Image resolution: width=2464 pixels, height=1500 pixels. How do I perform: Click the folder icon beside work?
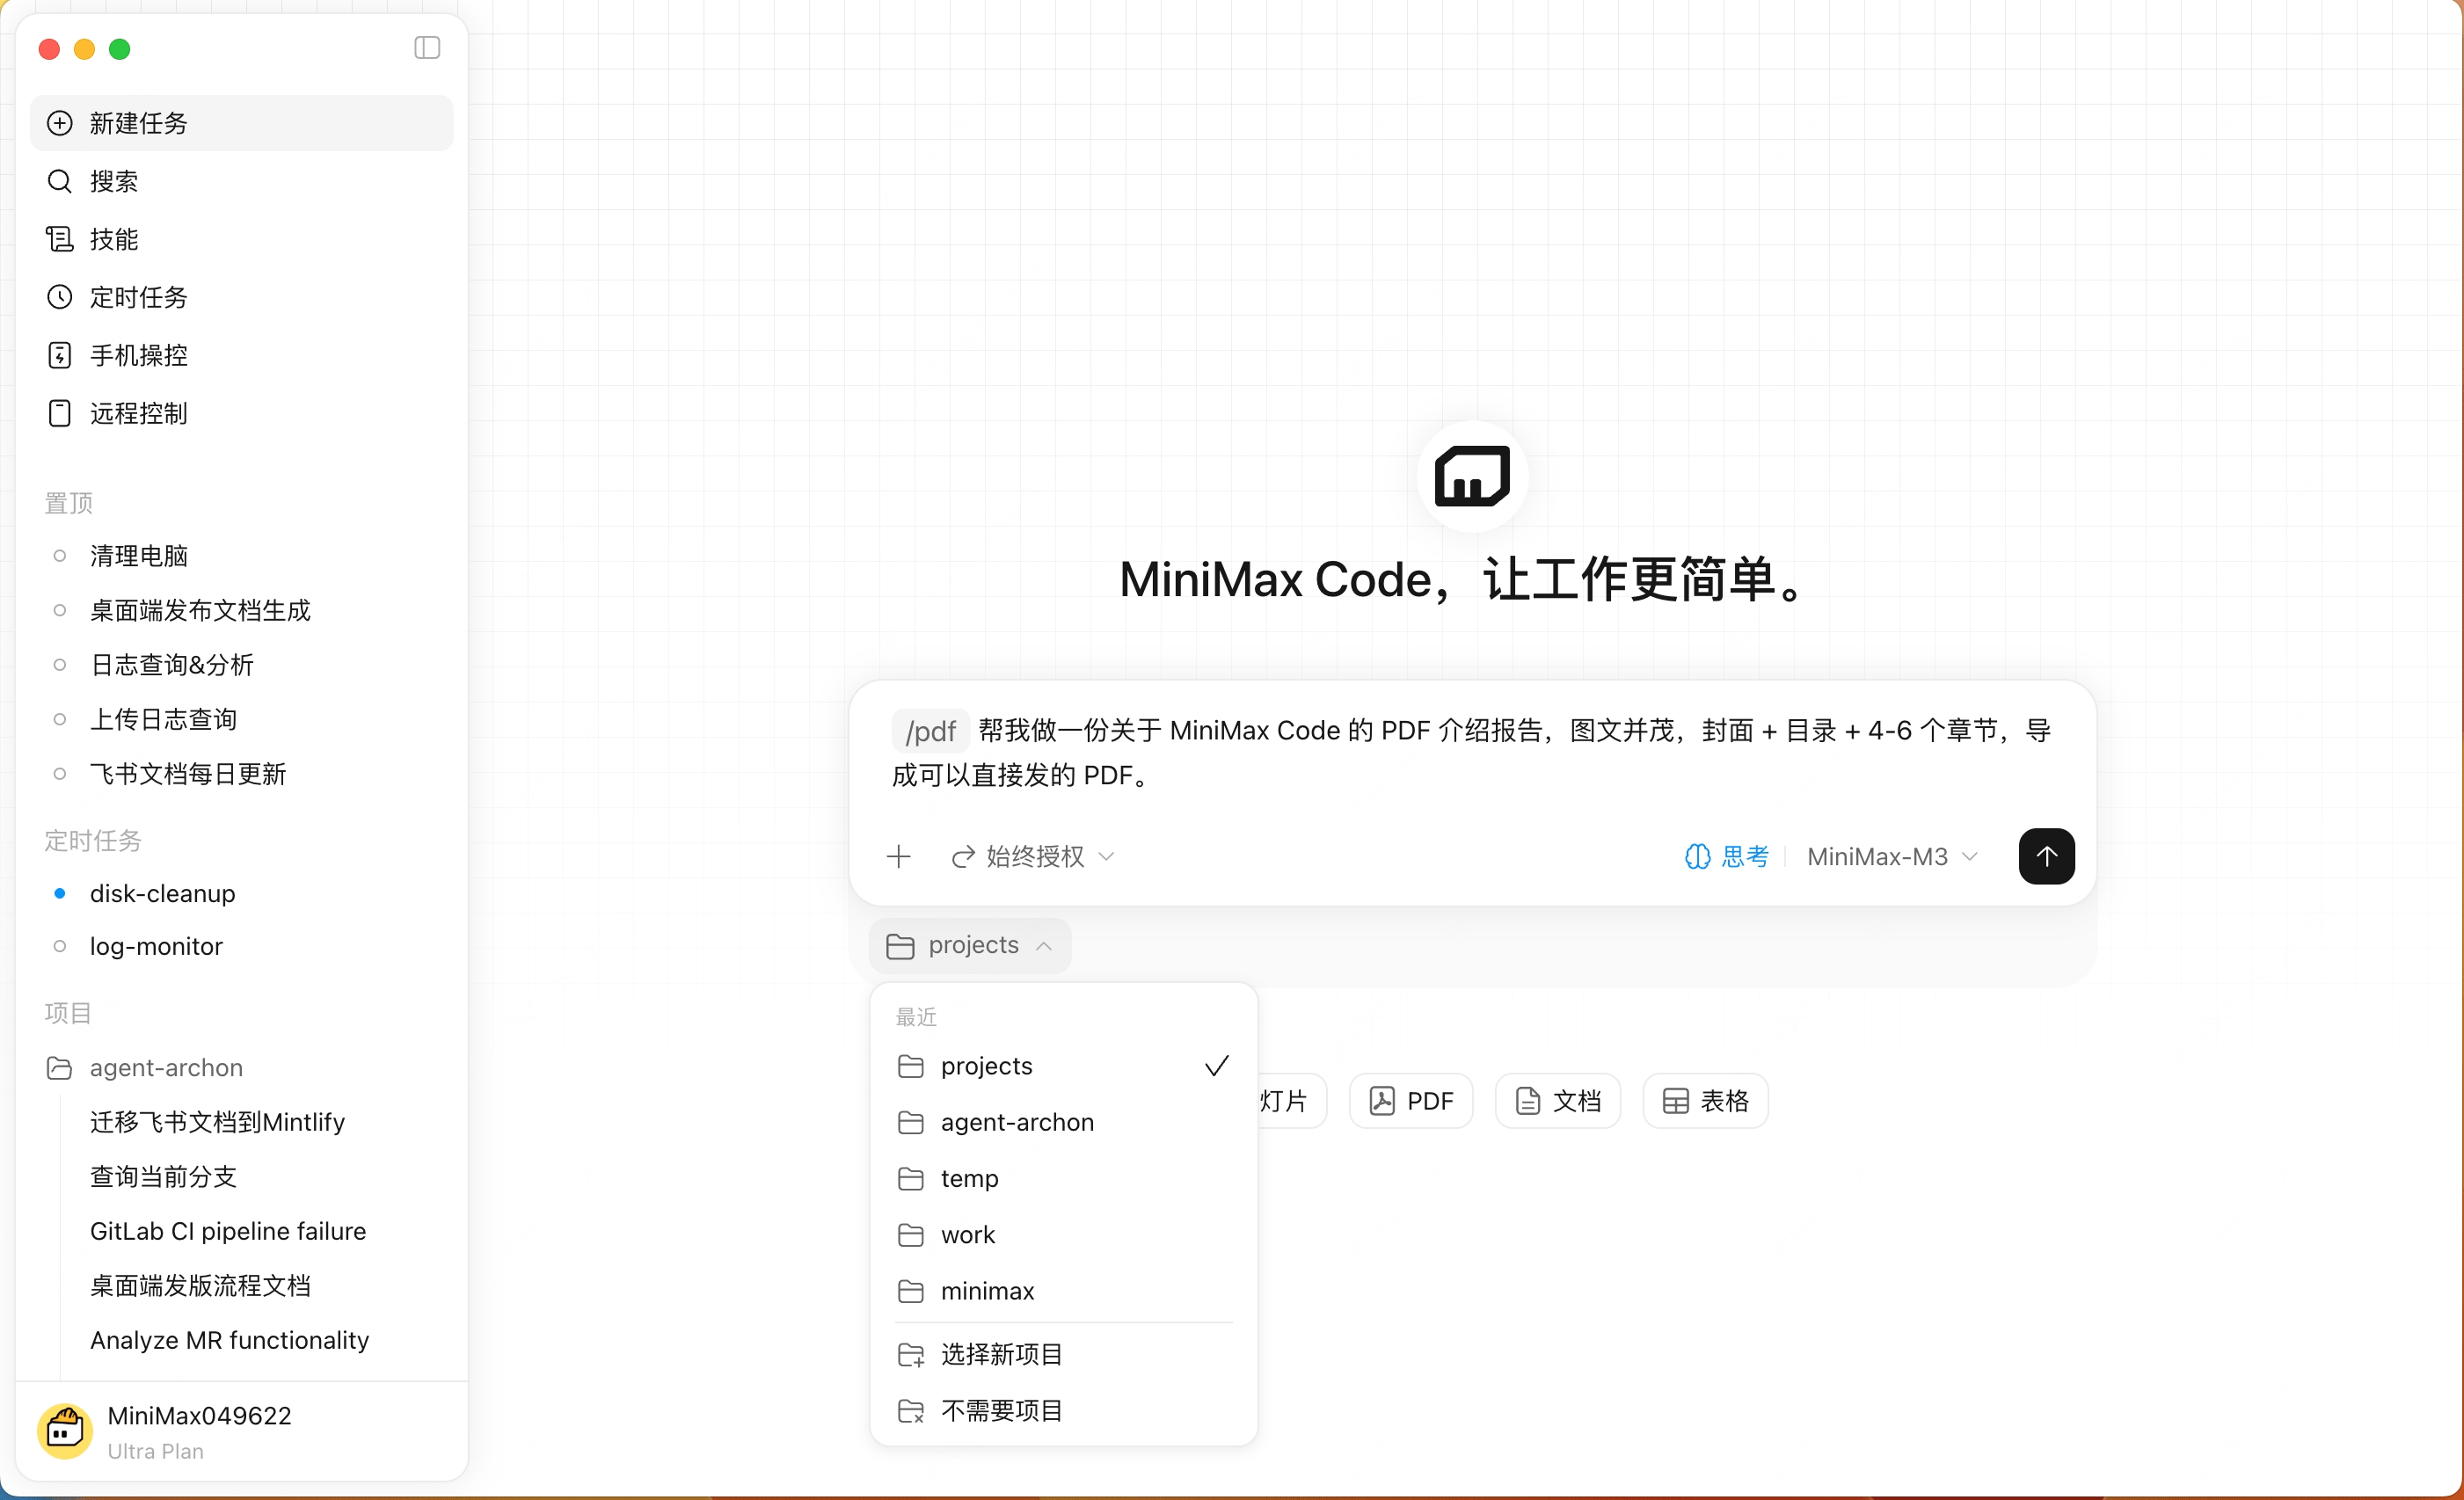tap(911, 1235)
